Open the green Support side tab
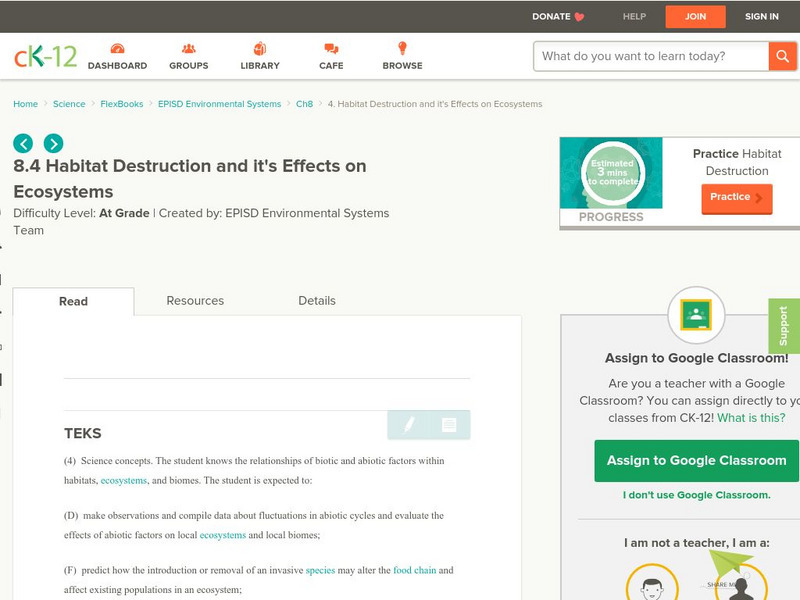Screen dimensions: 800x600 [784, 326]
